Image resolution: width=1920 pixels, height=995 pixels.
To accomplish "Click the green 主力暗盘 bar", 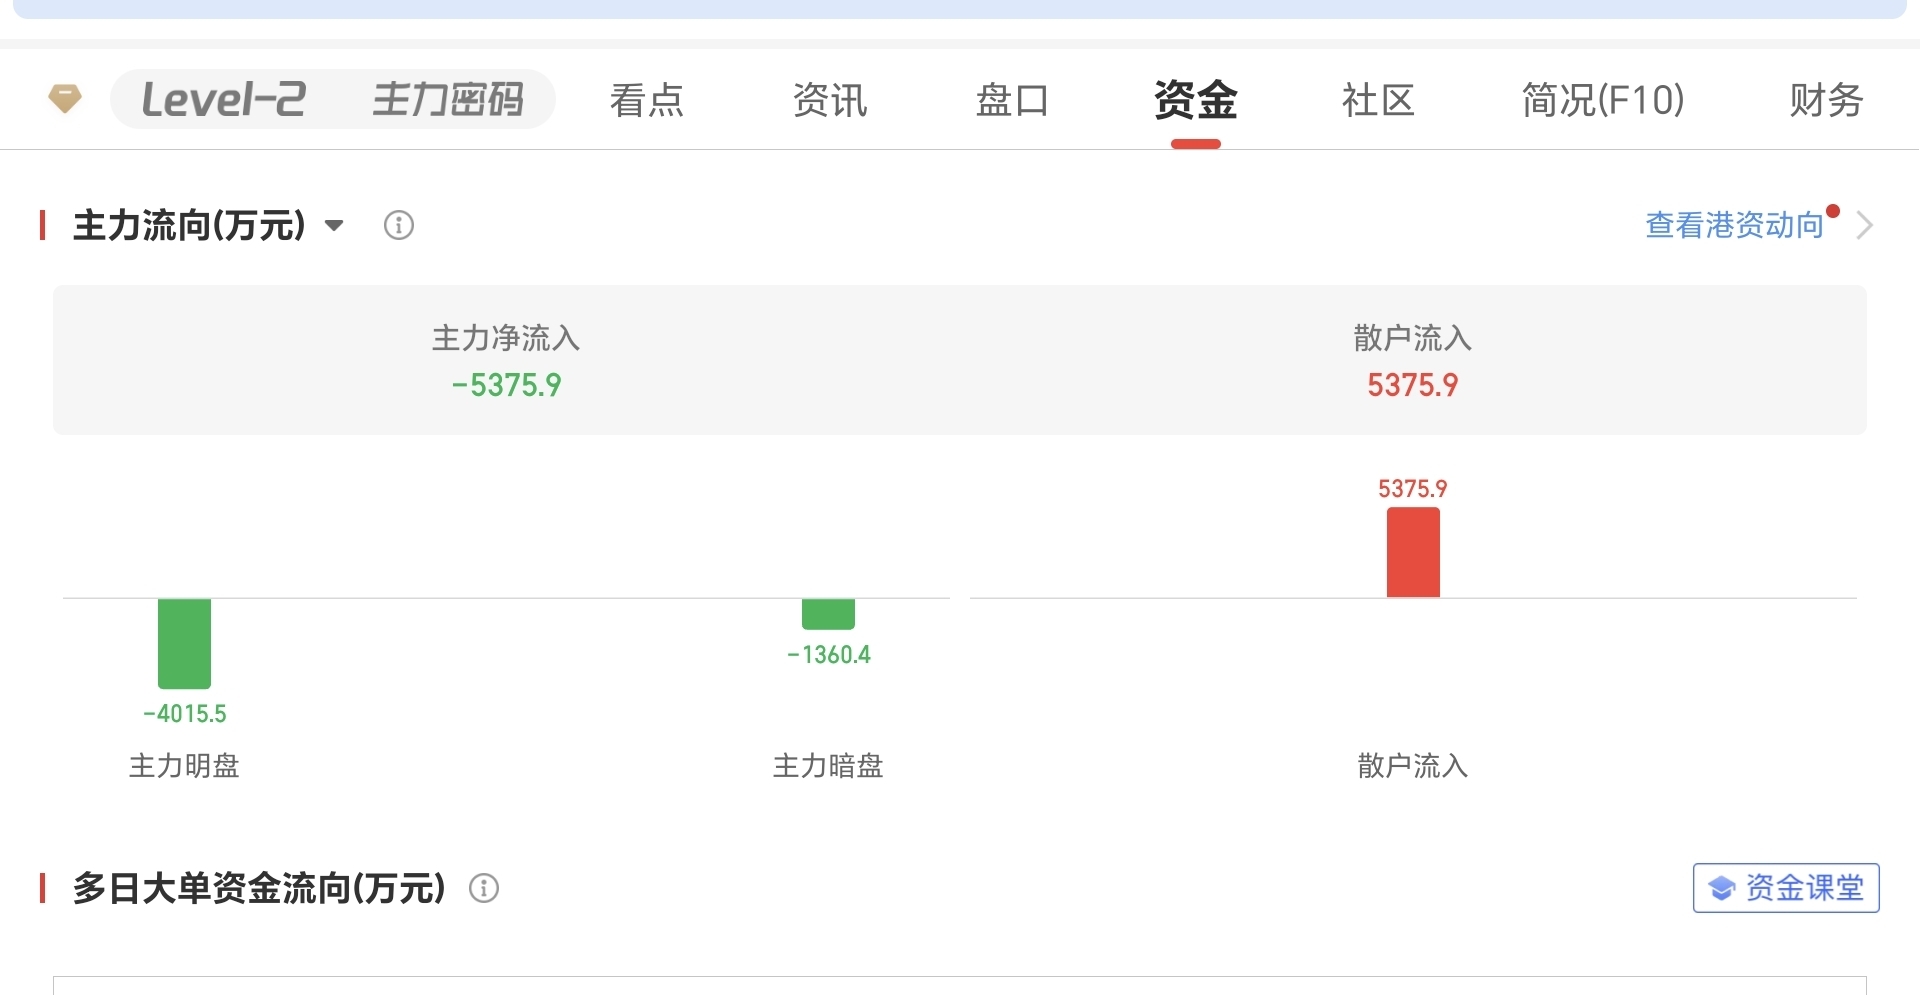I will (x=828, y=613).
